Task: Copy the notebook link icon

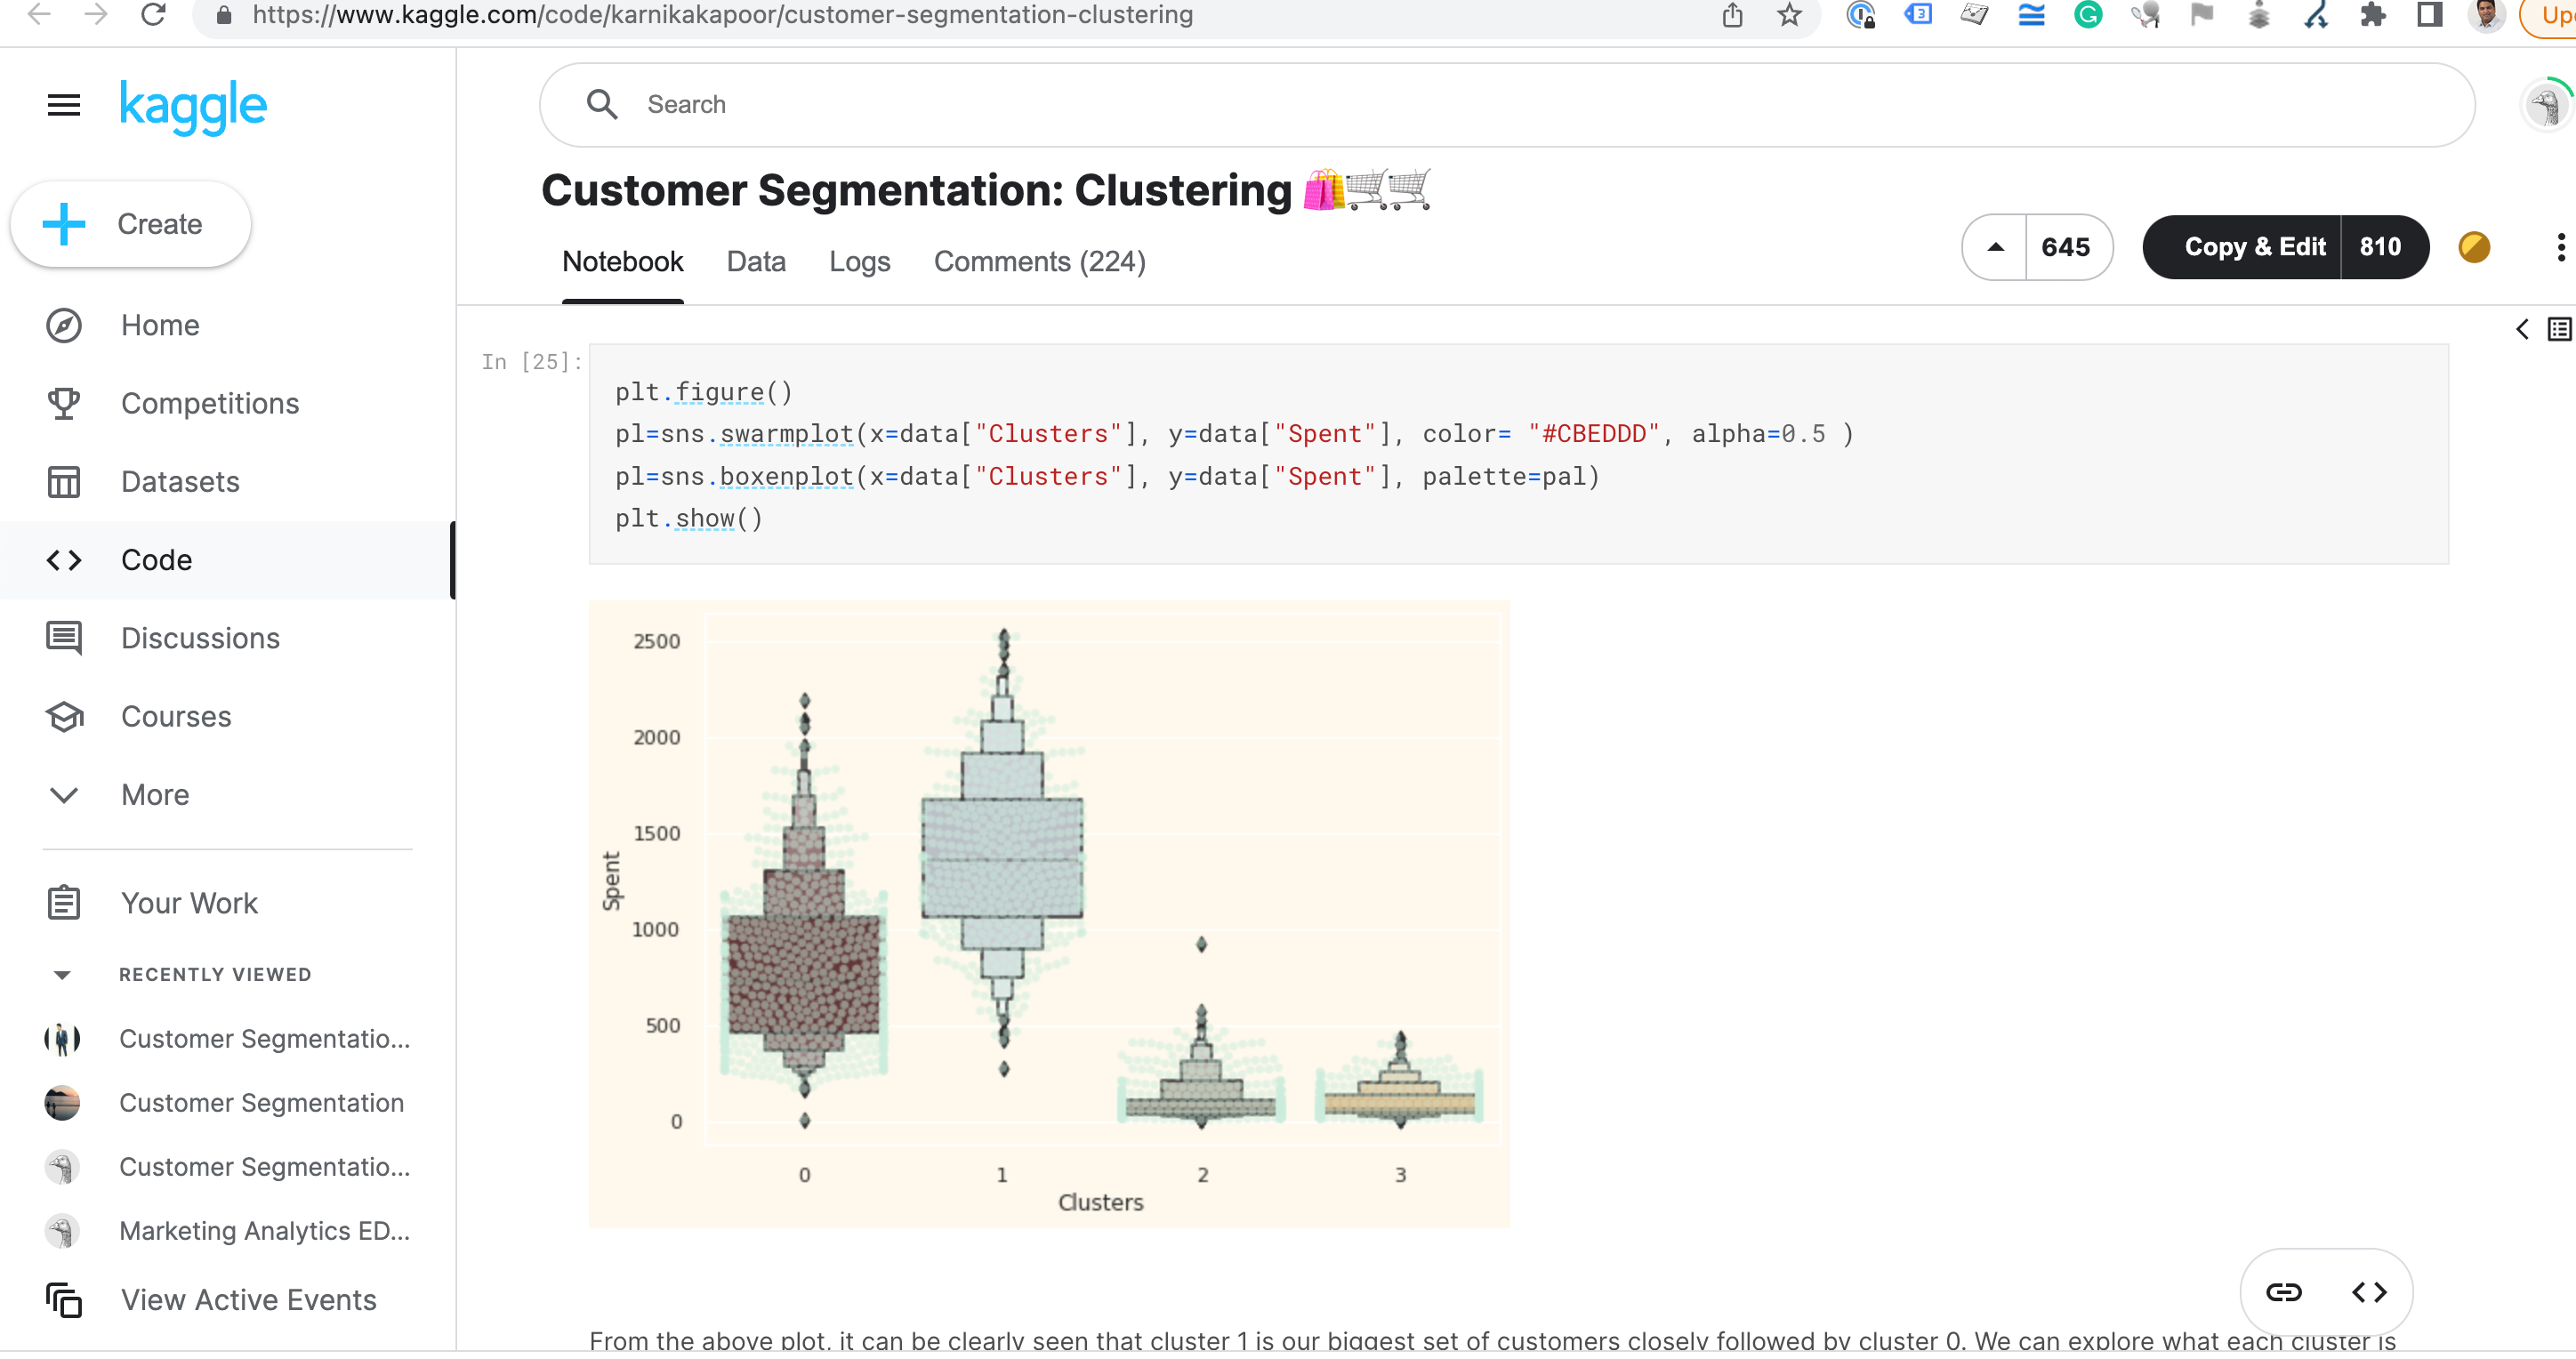Action: tap(2283, 1291)
